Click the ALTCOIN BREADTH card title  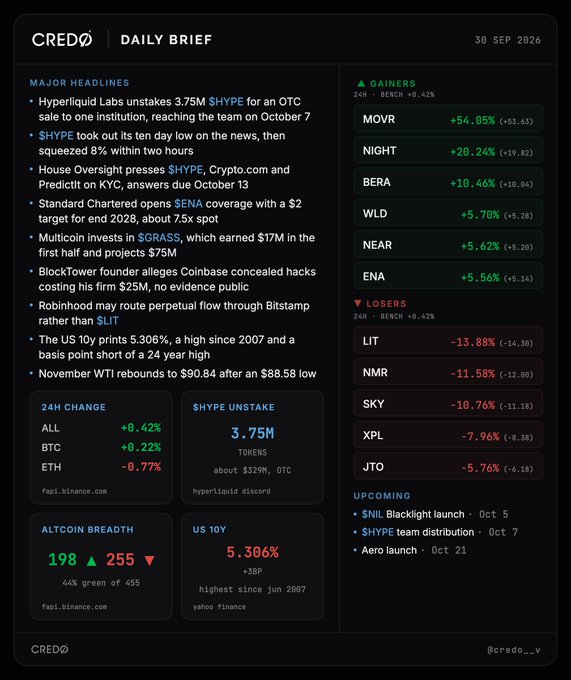point(88,530)
